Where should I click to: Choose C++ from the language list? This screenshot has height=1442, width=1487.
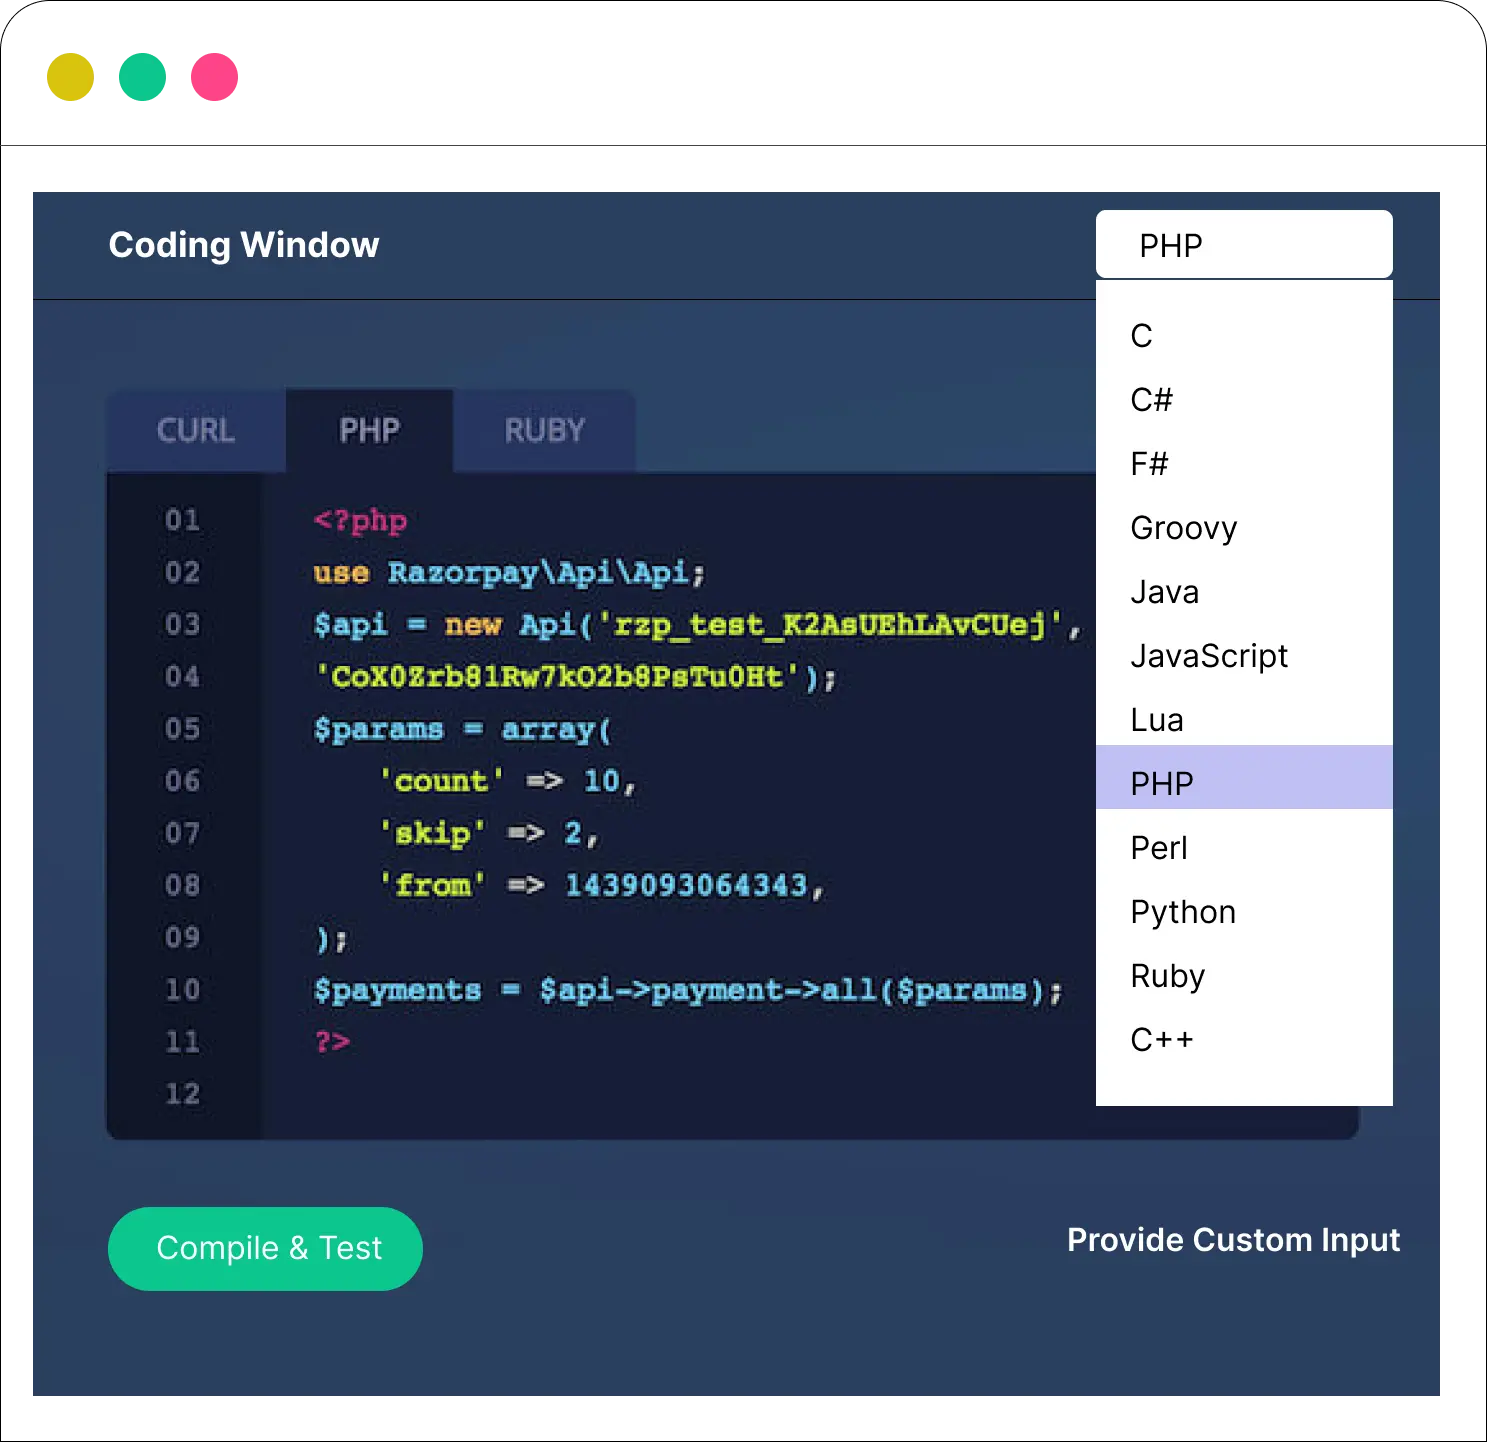(x=1162, y=1040)
